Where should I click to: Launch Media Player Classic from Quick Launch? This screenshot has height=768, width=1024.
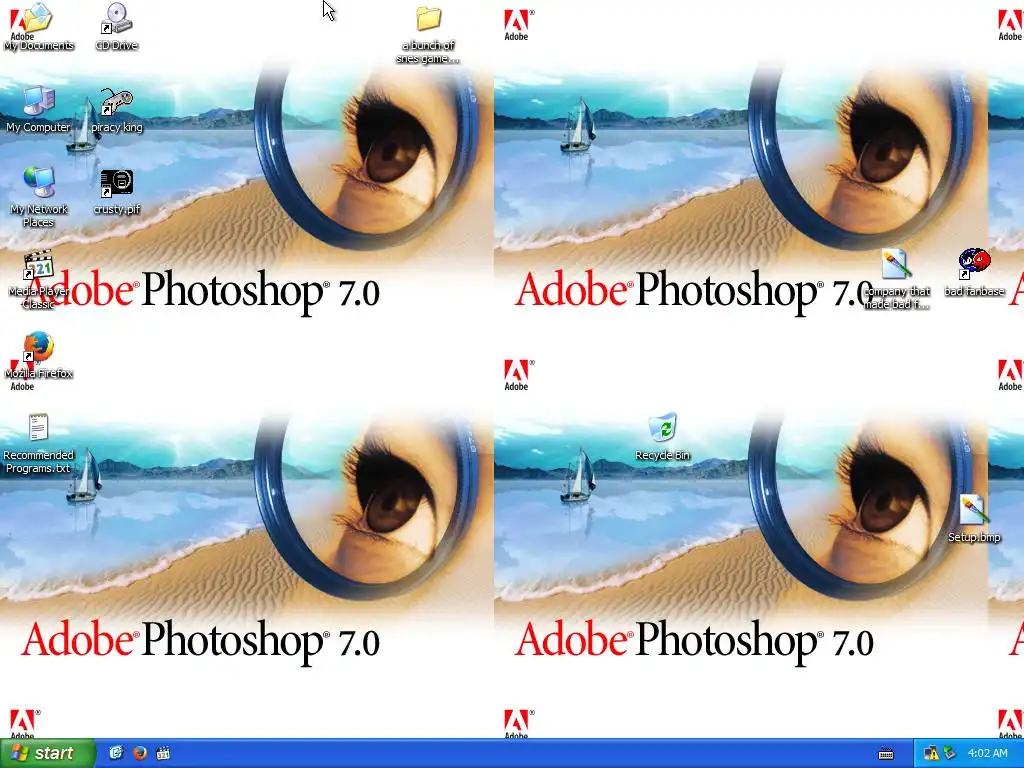click(x=163, y=753)
